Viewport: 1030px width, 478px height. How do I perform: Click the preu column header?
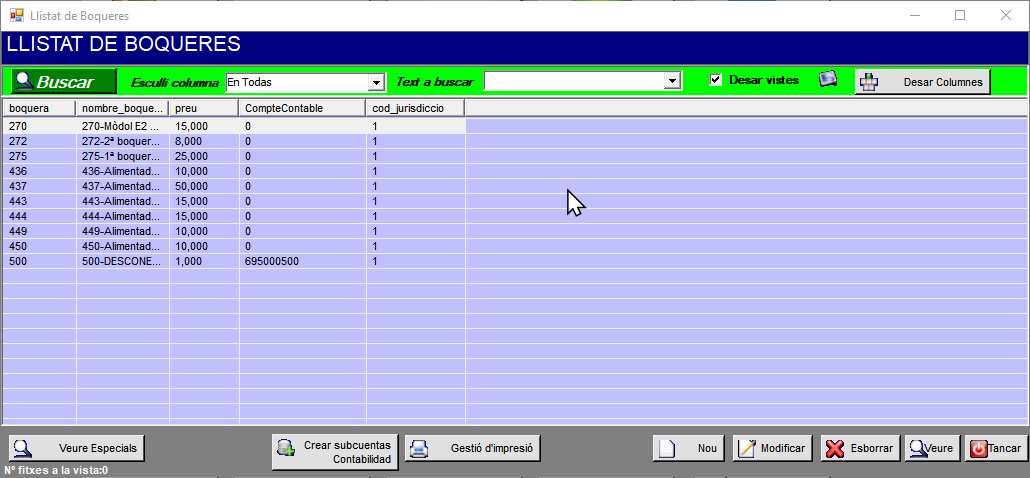click(204, 108)
